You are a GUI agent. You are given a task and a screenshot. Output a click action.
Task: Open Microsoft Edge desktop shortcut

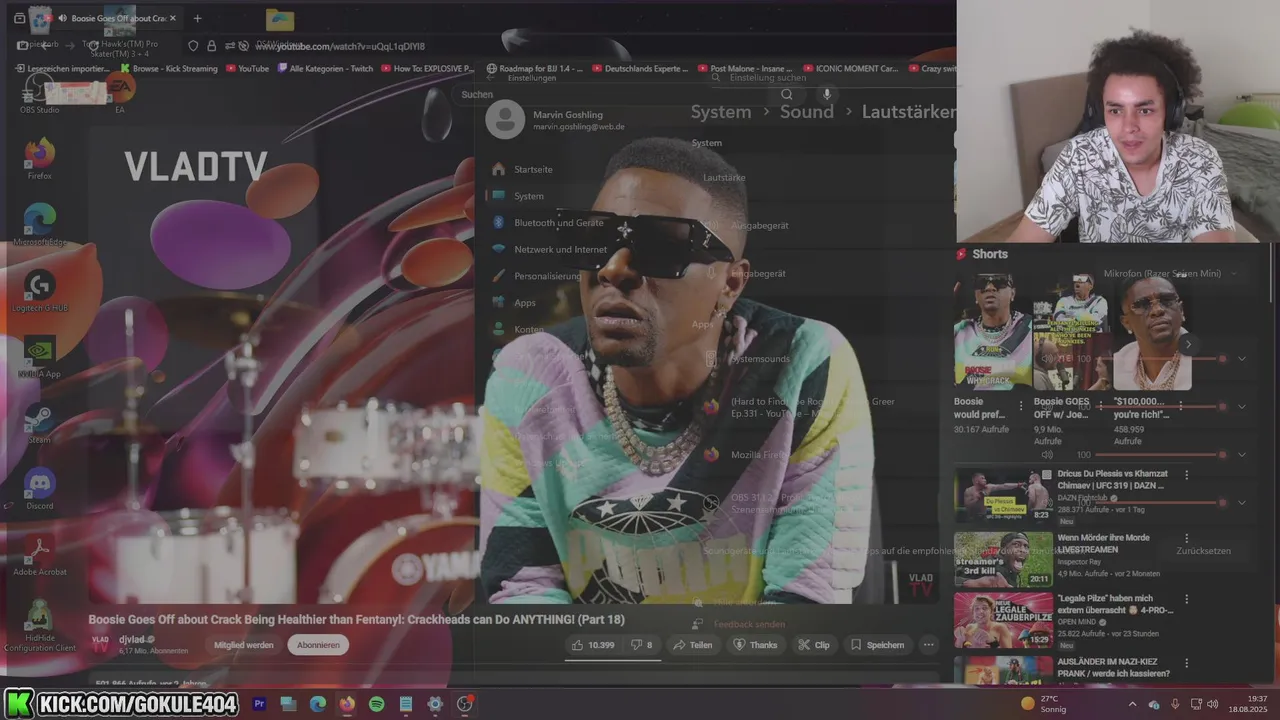39,225
